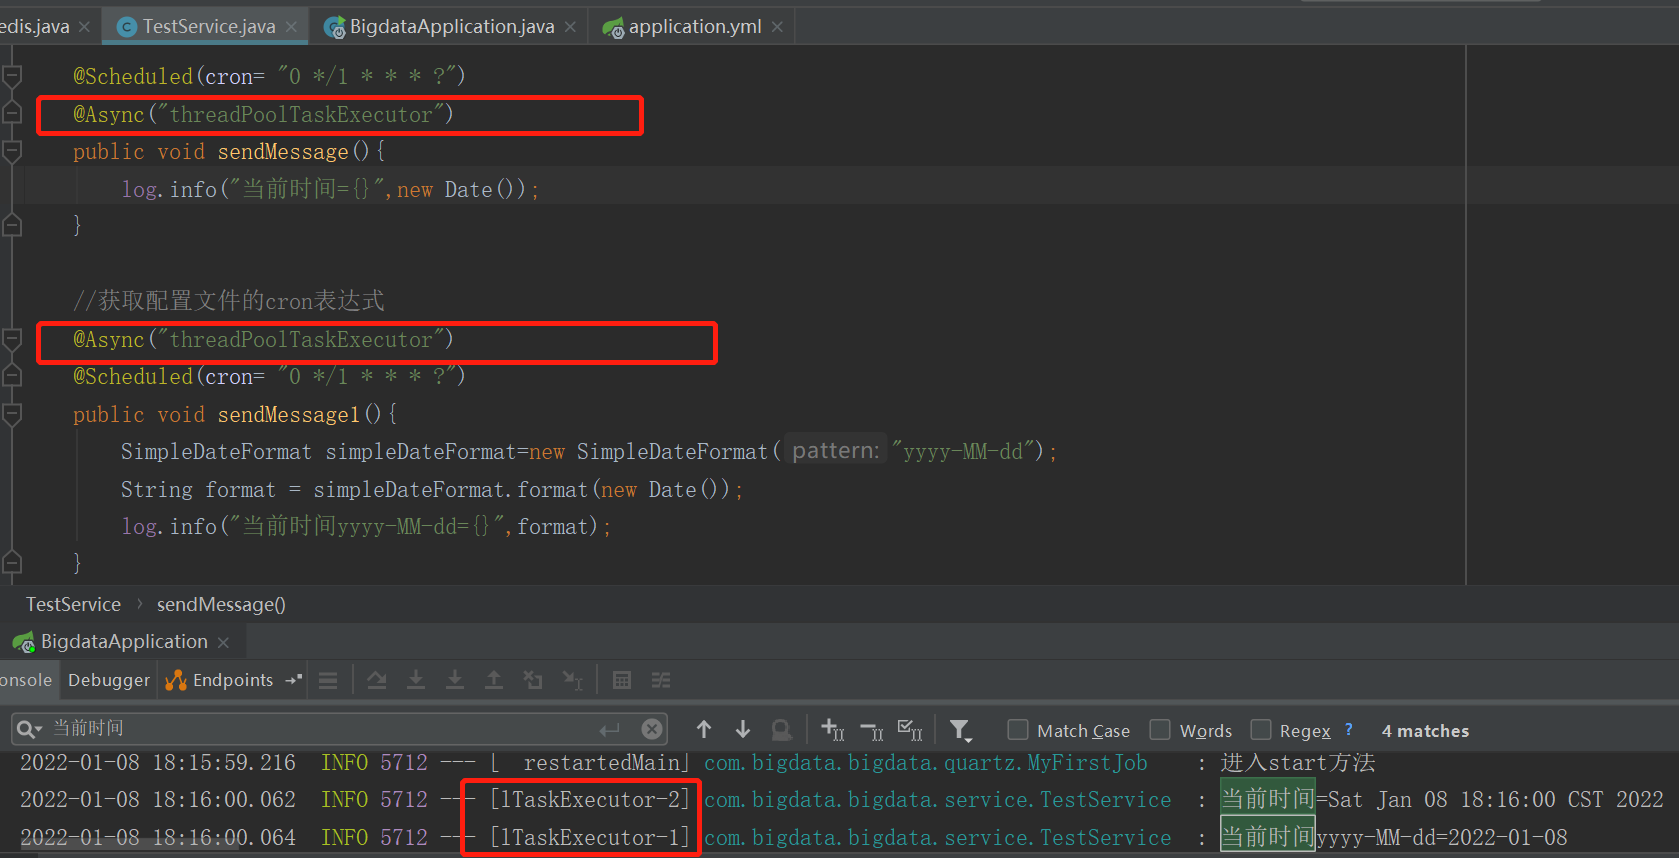Screen dimensions: 1679x858
Task: Click Show Execution Point icon in debugger toolbar
Action: click(x=328, y=681)
